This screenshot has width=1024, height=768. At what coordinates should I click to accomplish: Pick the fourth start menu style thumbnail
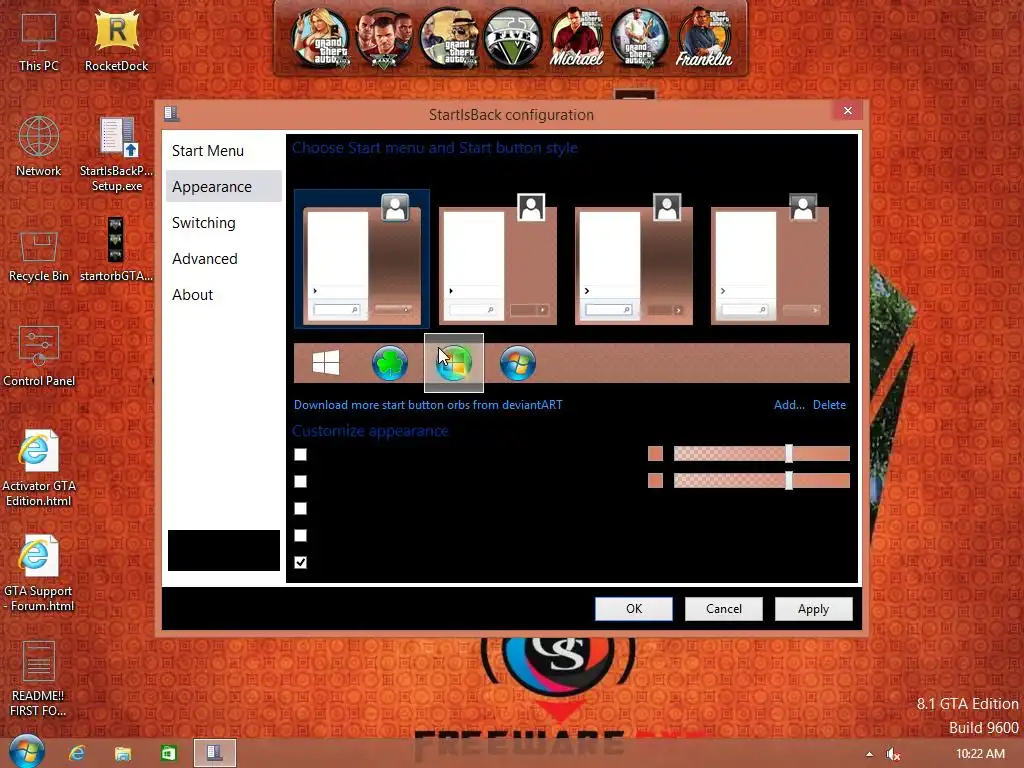pos(769,259)
